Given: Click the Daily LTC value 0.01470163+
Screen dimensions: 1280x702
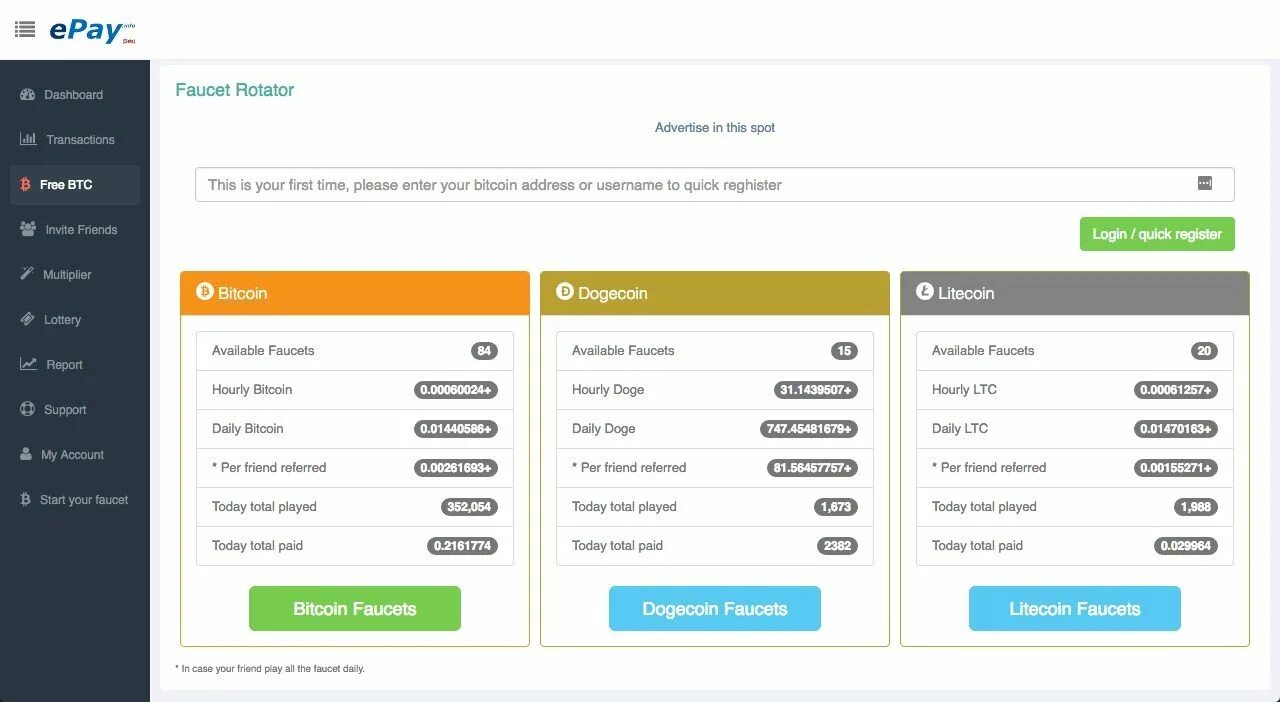Looking at the screenshot, I should [1176, 429].
